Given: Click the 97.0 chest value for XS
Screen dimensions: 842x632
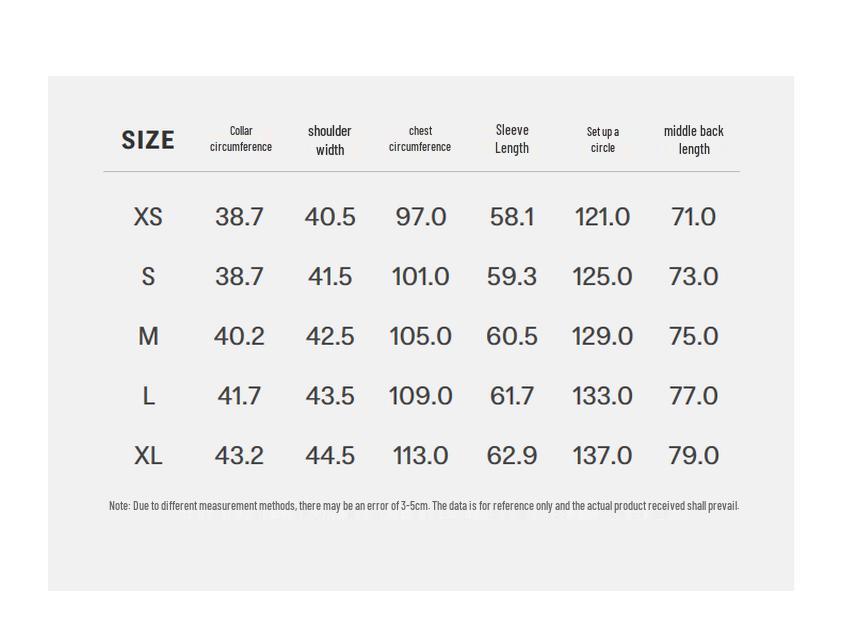Looking at the screenshot, I should point(421,217).
